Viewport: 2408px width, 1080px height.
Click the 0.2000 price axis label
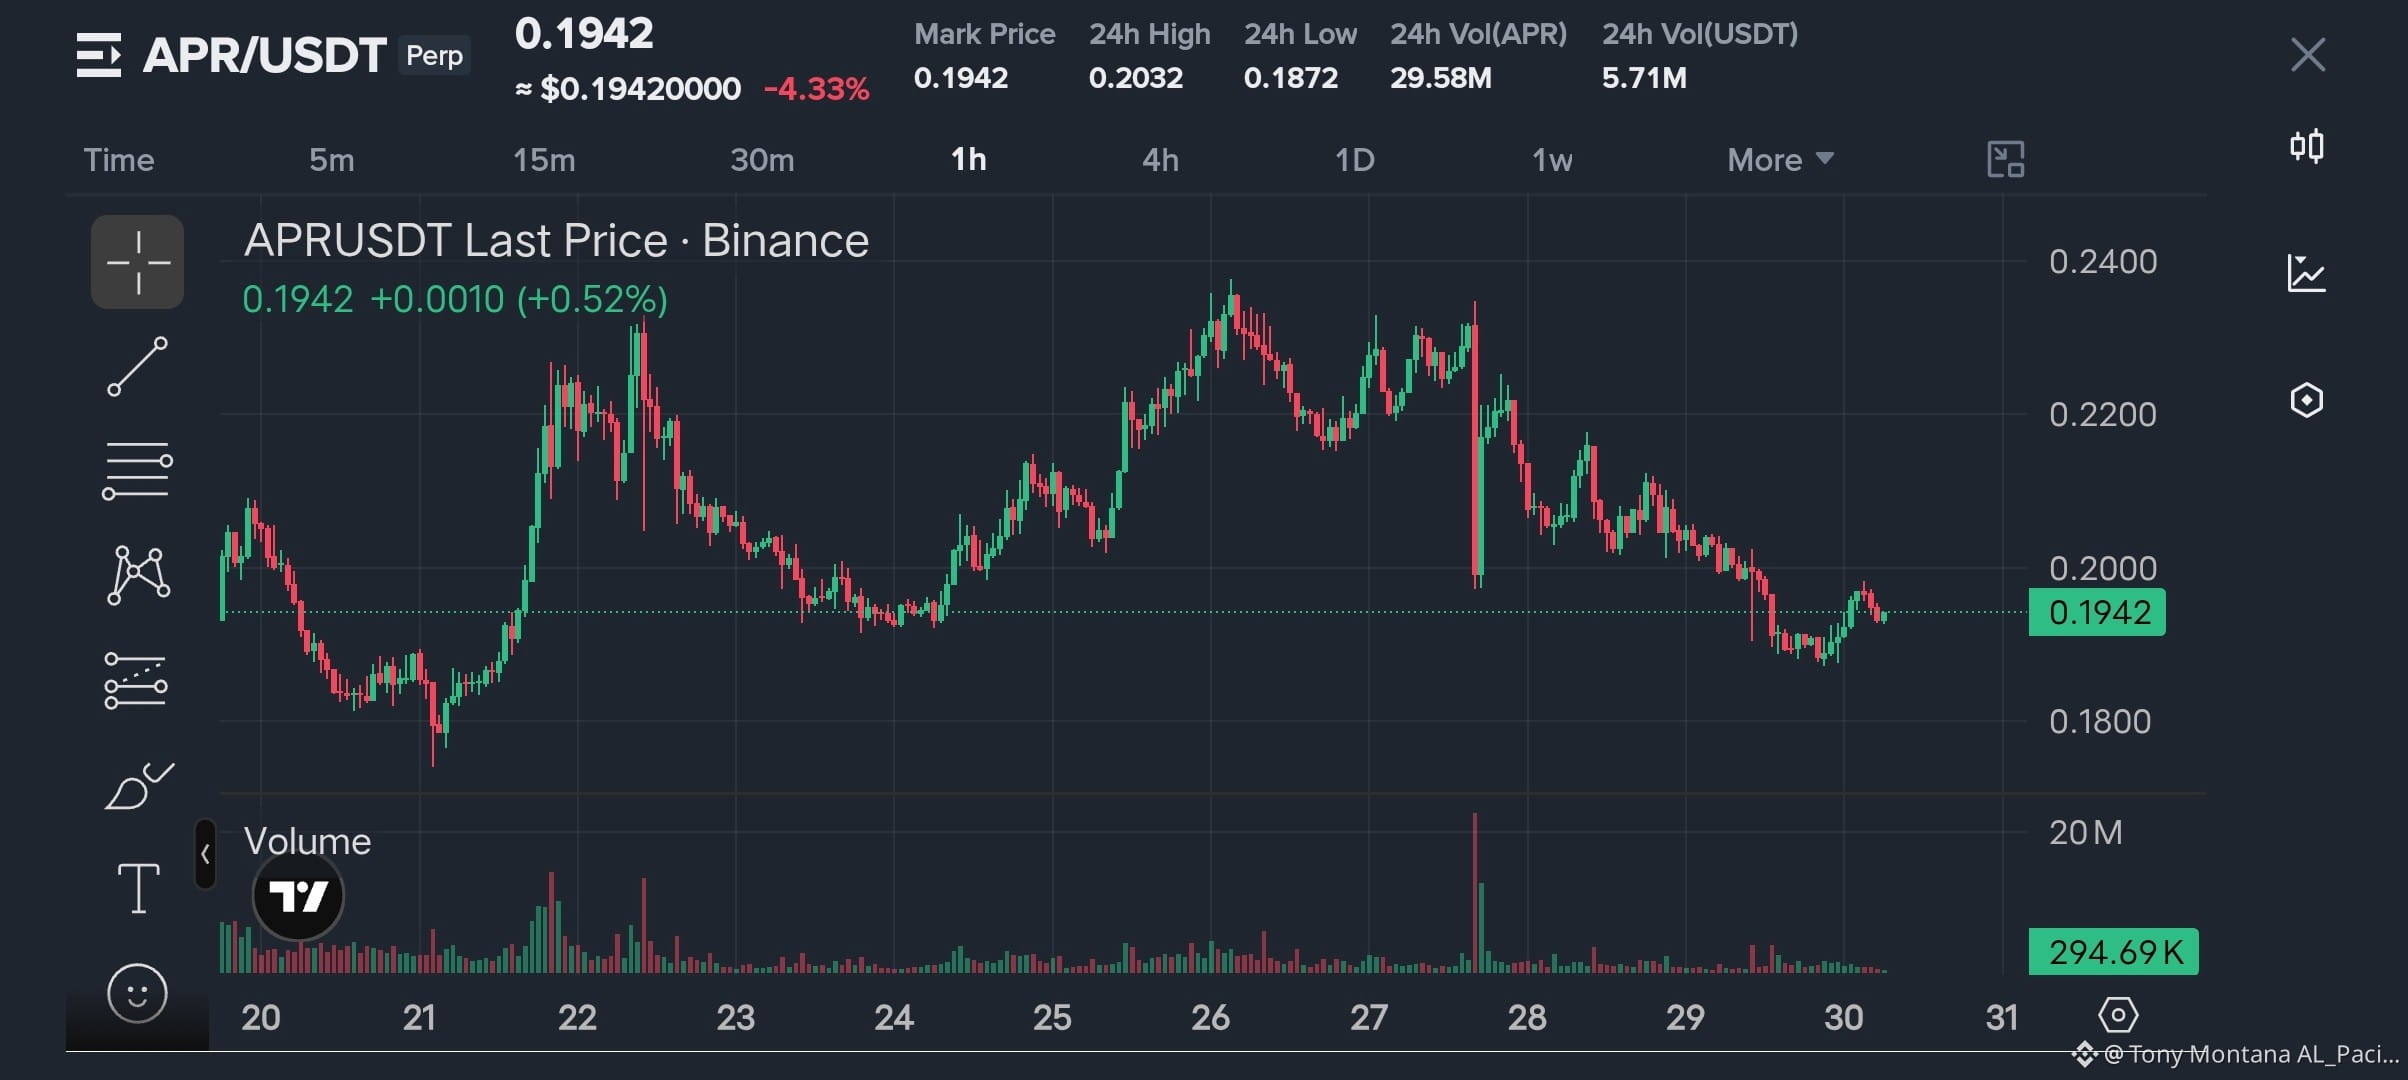[2102, 568]
